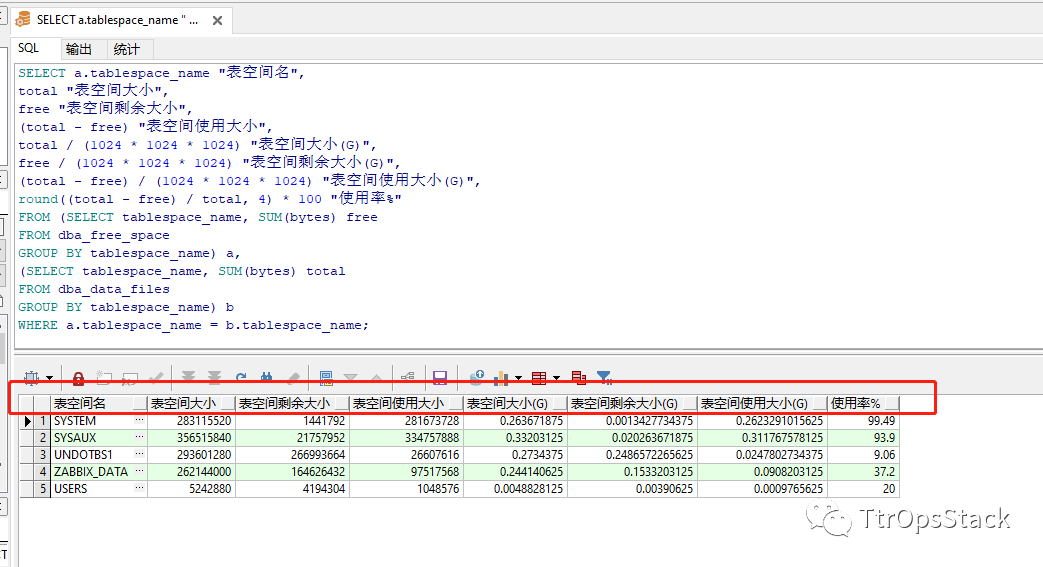Click the purple save results icon
1043x567 pixels.
tap(440, 378)
